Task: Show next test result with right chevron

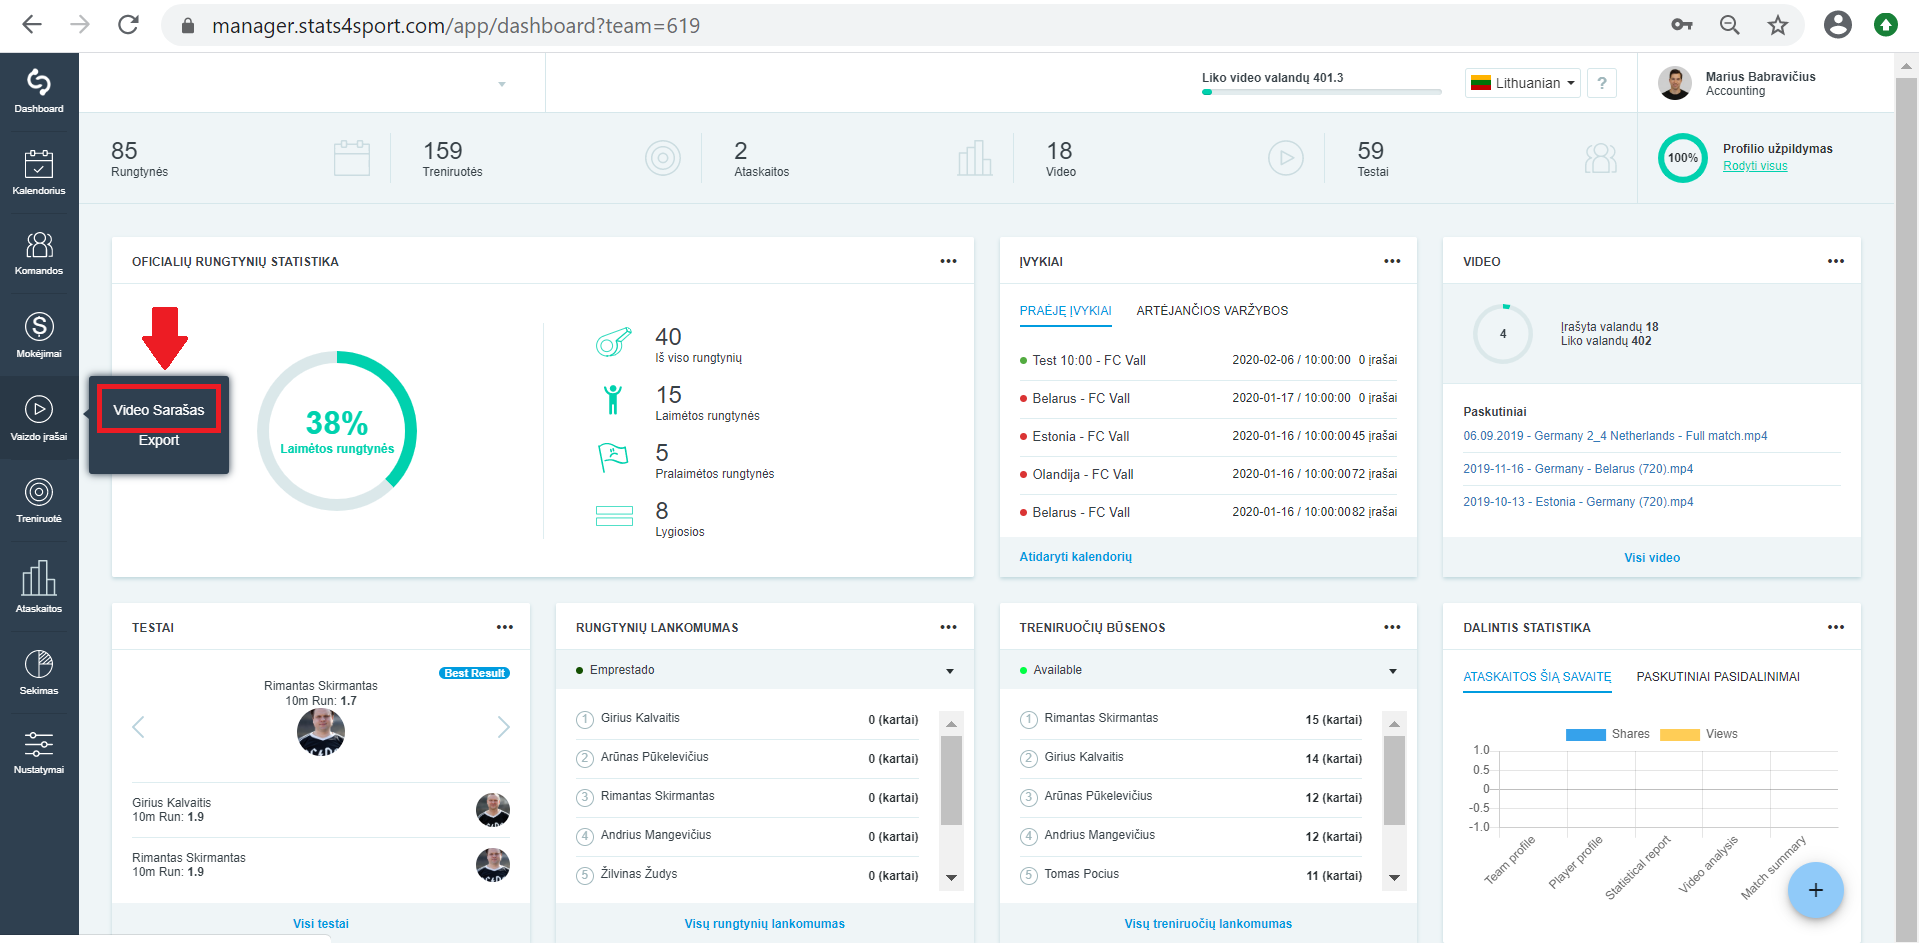Action: (x=503, y=727)
